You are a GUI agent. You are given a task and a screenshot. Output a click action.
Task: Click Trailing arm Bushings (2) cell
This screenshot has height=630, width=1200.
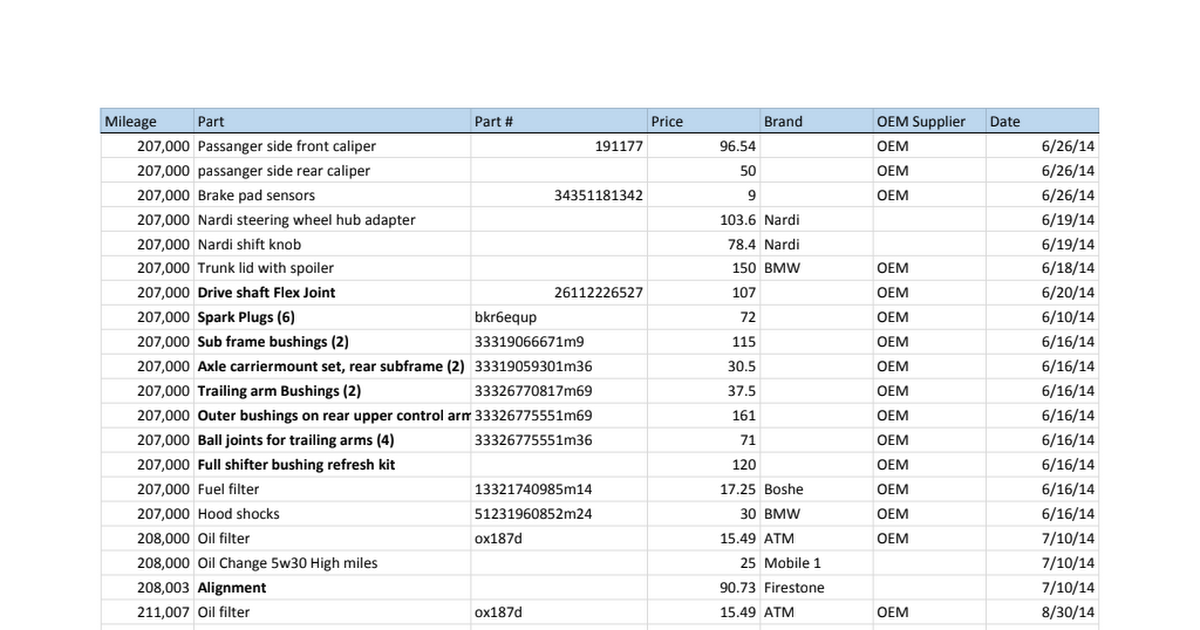coord(332,391)
